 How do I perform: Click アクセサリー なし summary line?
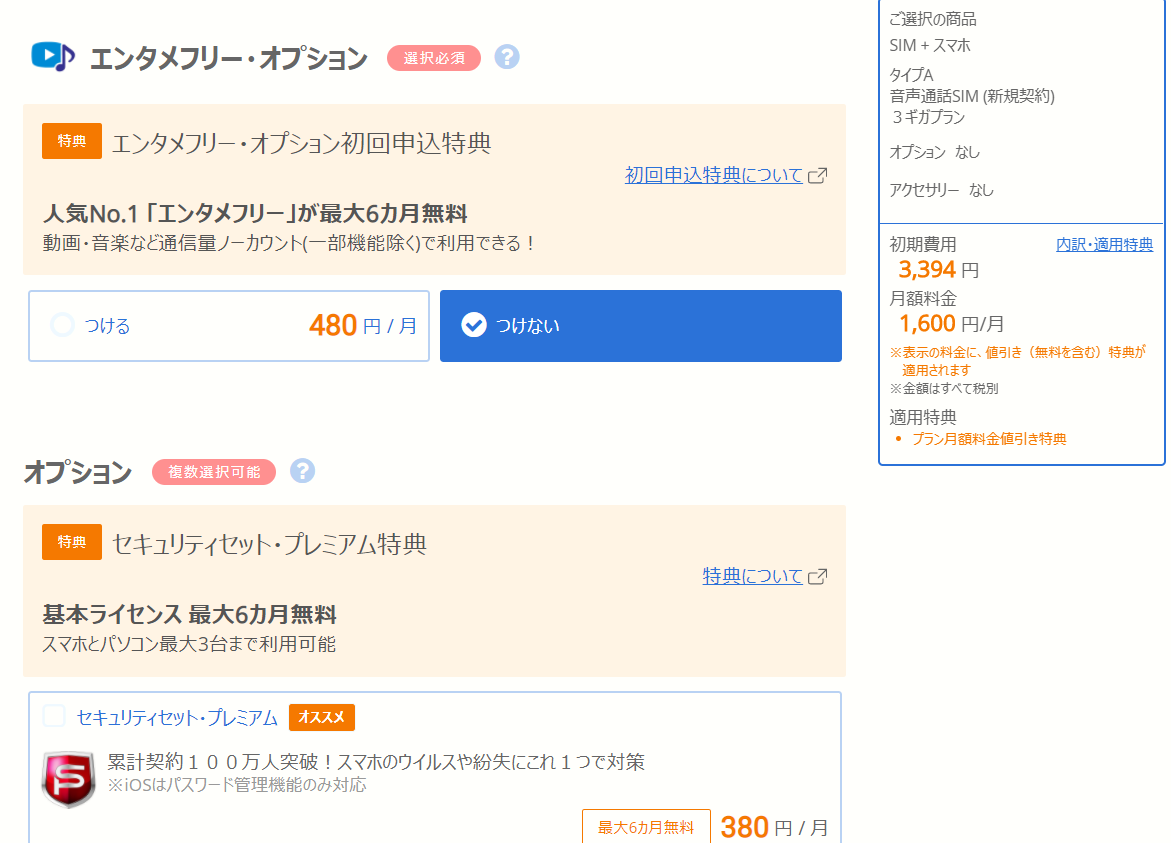941,190
